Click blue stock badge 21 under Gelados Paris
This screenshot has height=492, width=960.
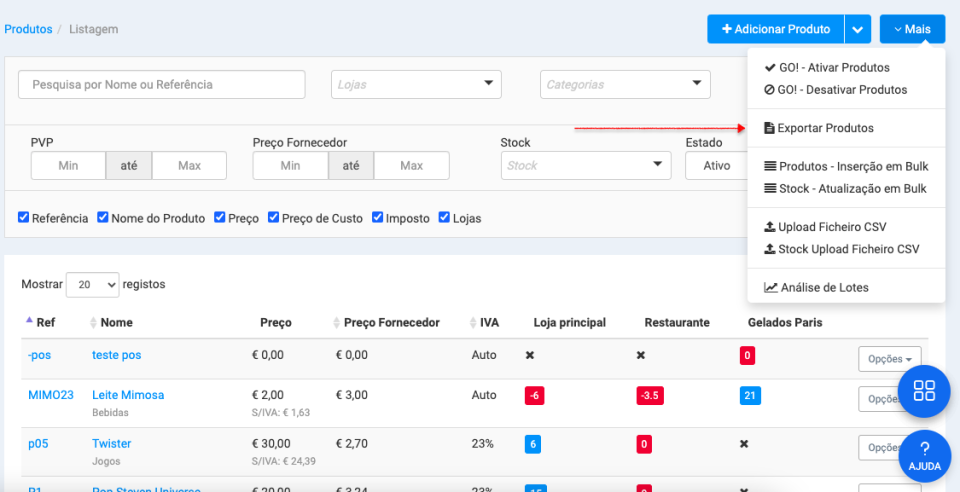[x=750, y=395]
